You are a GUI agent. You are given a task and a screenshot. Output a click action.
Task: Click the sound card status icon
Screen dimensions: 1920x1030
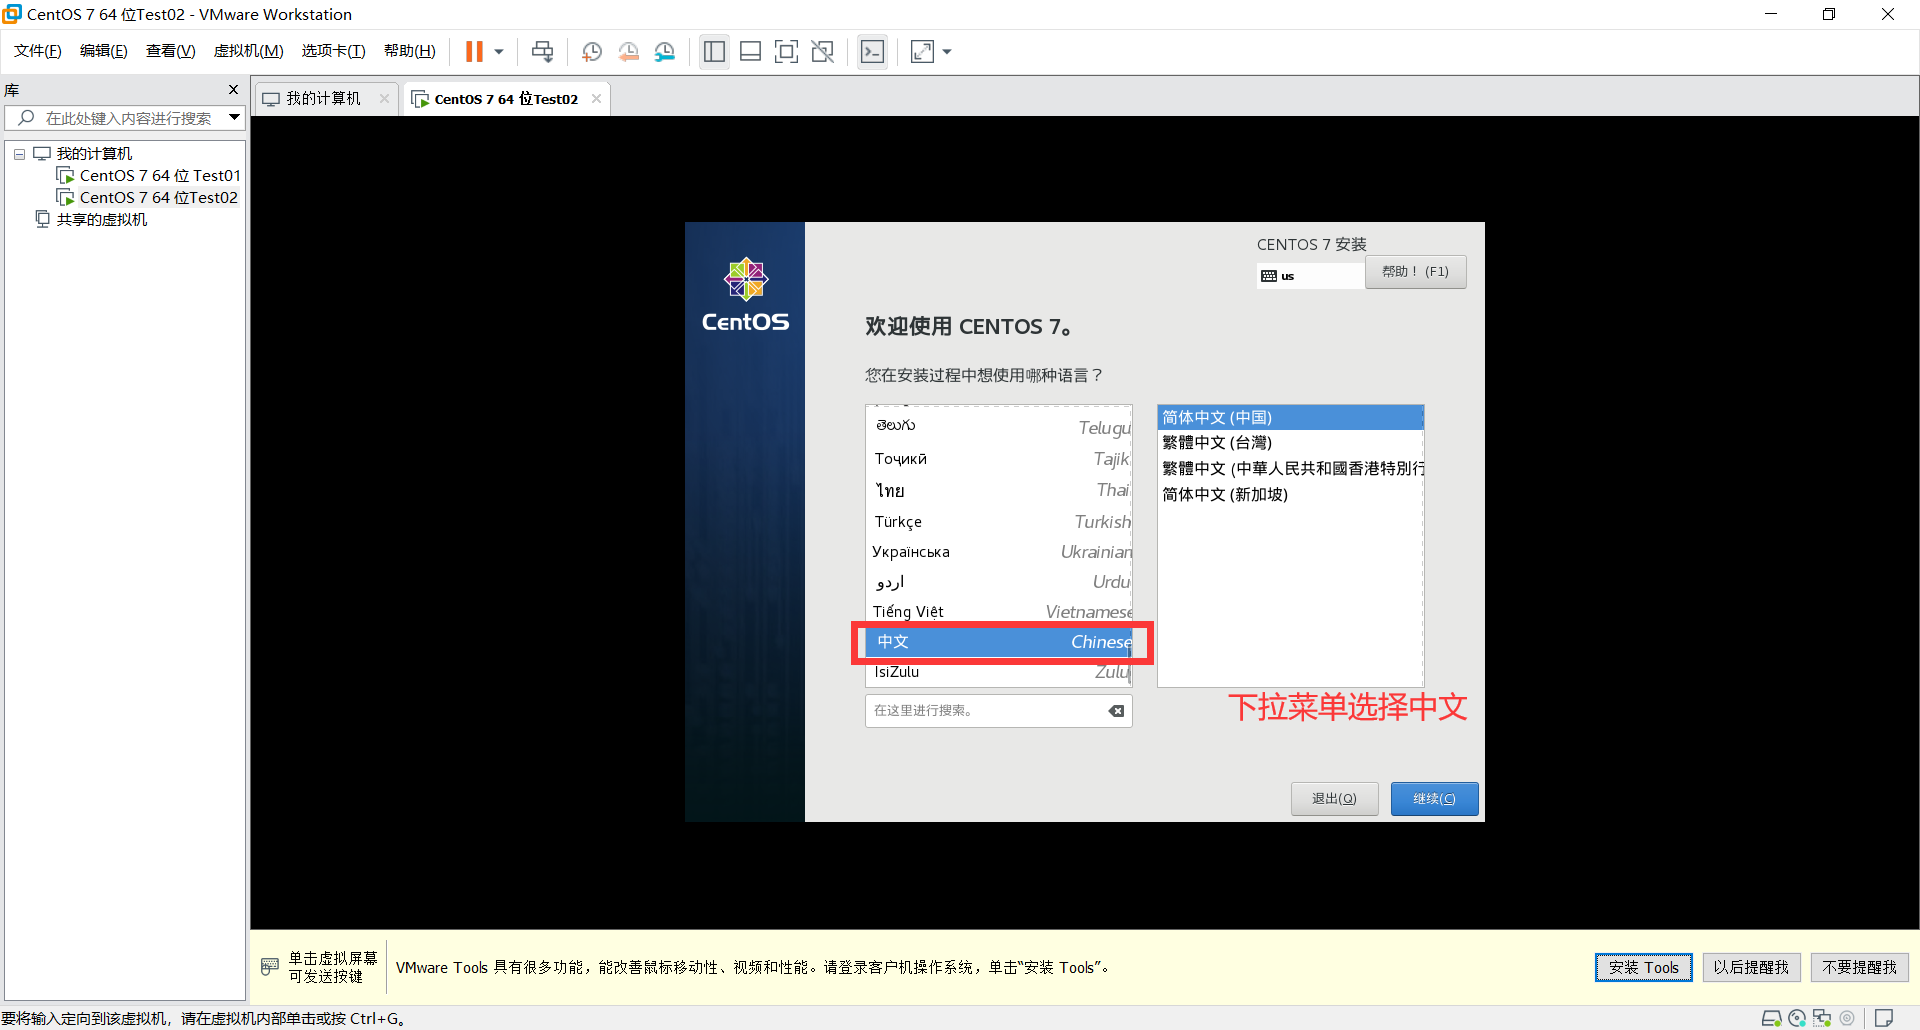[x=1847, y=1018]
